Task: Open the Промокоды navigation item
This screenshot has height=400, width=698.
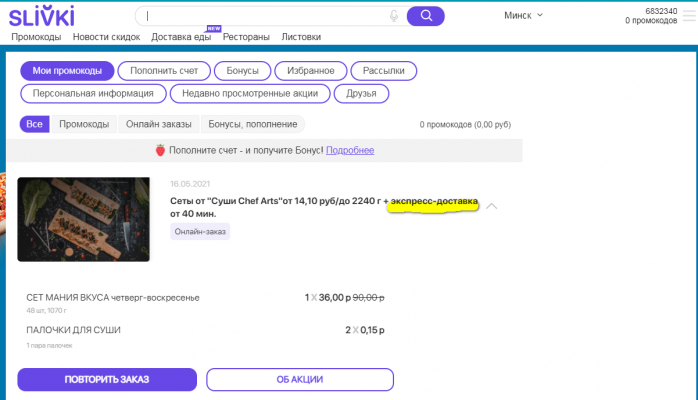Action: [36, 37]
